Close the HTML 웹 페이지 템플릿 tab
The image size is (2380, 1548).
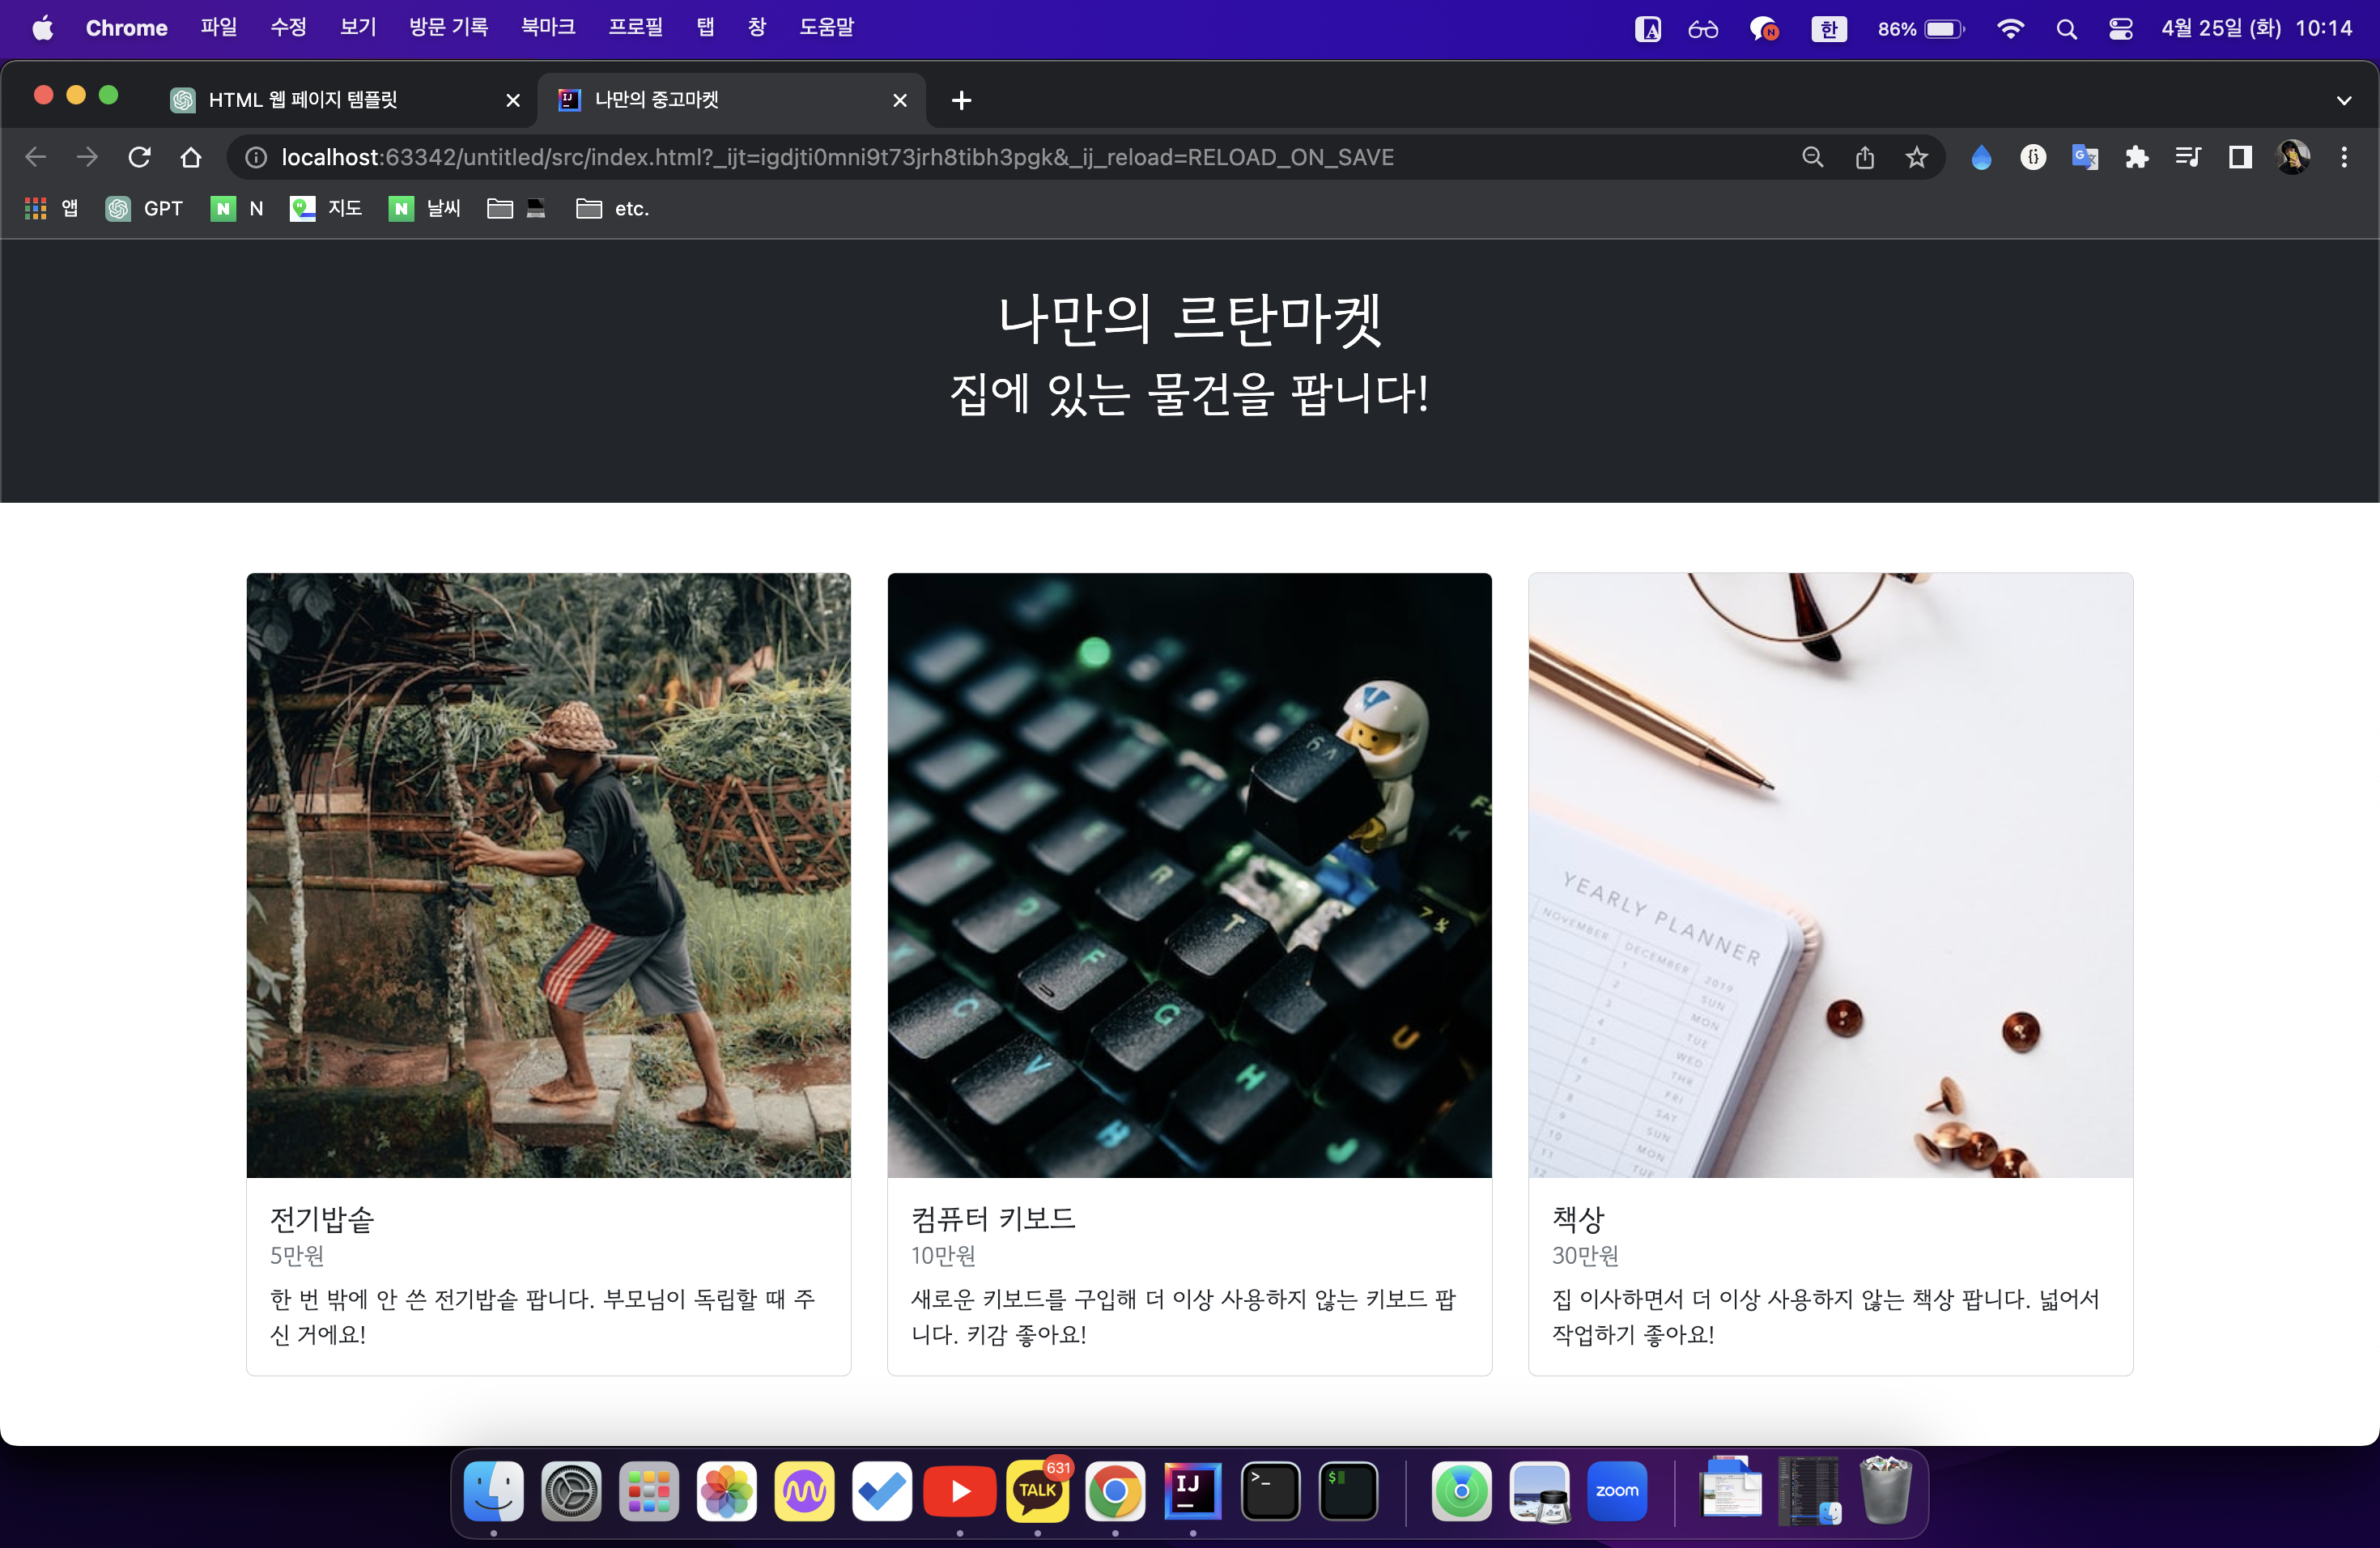(x=513, y=100)
